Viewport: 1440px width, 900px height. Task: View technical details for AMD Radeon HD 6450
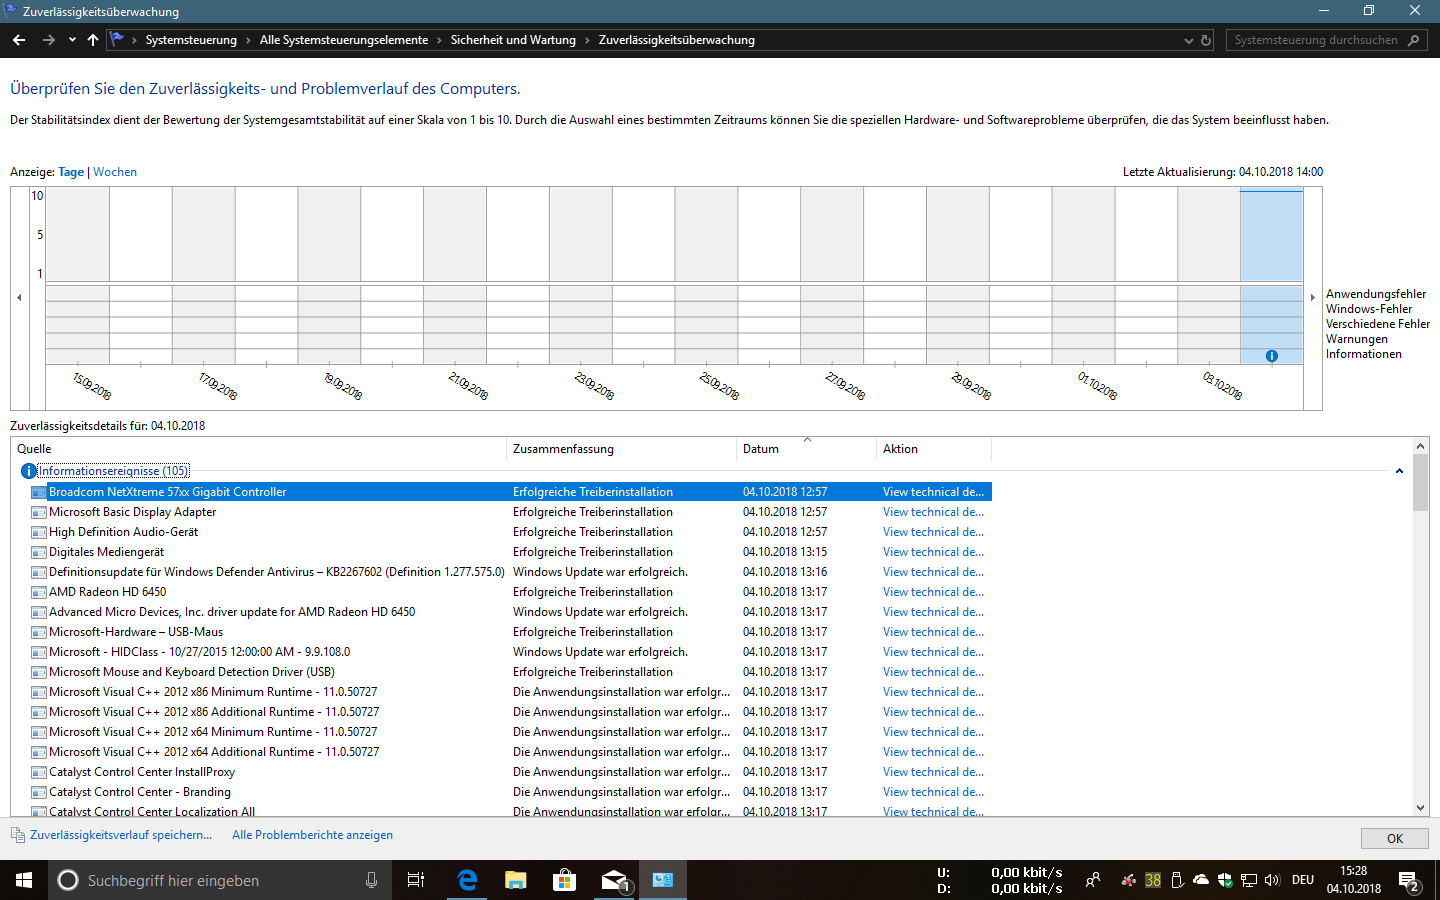(x=933, y=592)
